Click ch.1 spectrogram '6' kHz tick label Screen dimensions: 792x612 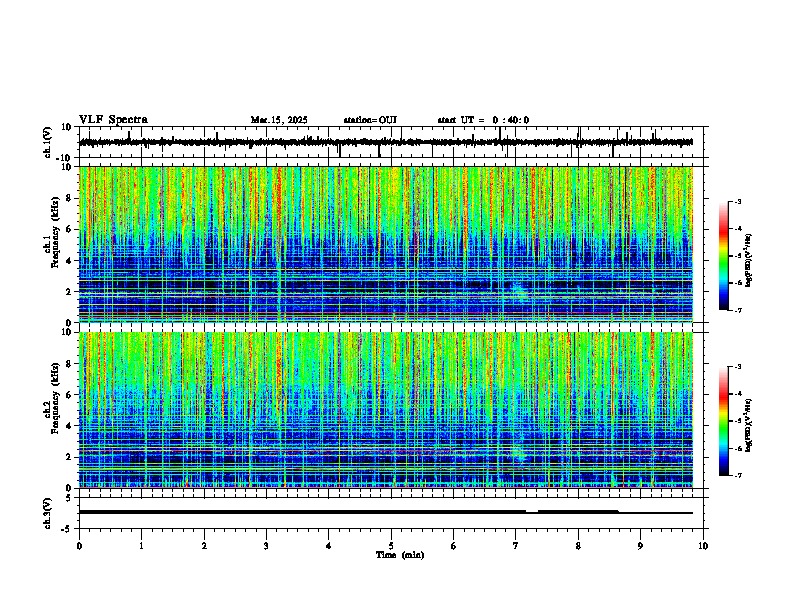coord(70,229)
